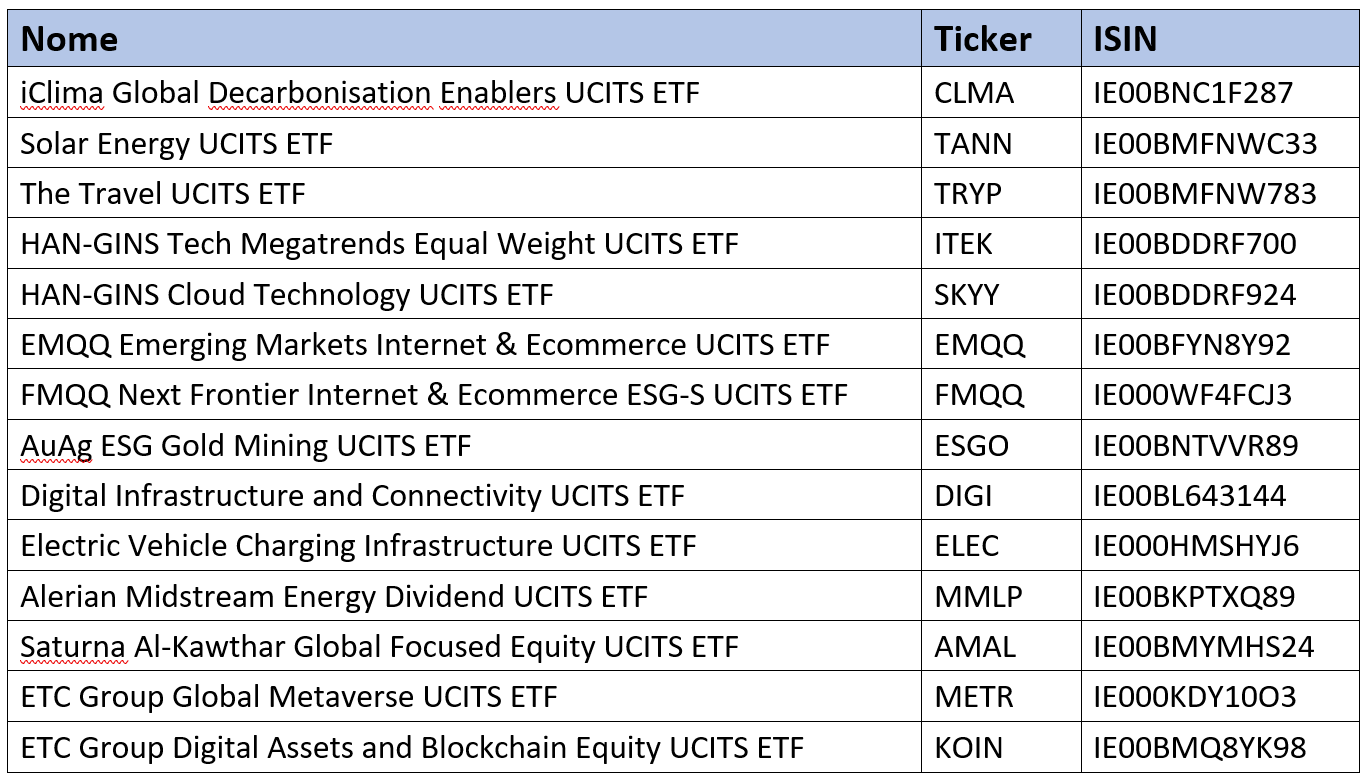Viewport: 1367px width, 779px height.
Task: Click the Nome column header
Action: [465, 39]
